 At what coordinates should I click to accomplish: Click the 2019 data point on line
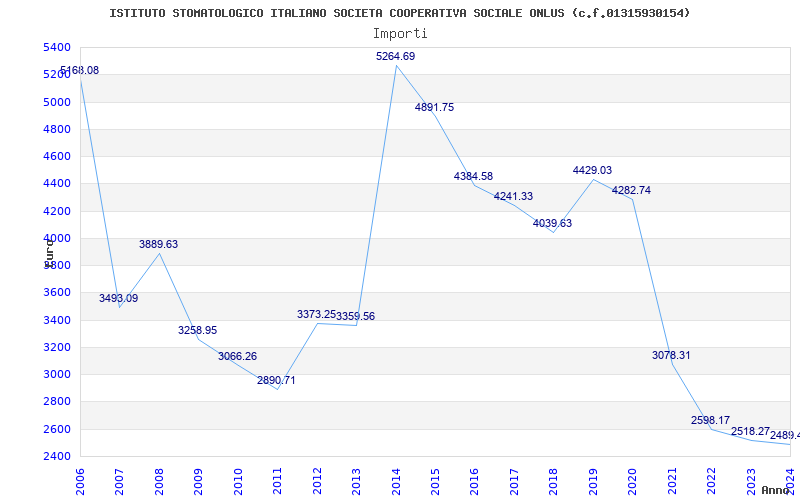(x=593, y=180)
